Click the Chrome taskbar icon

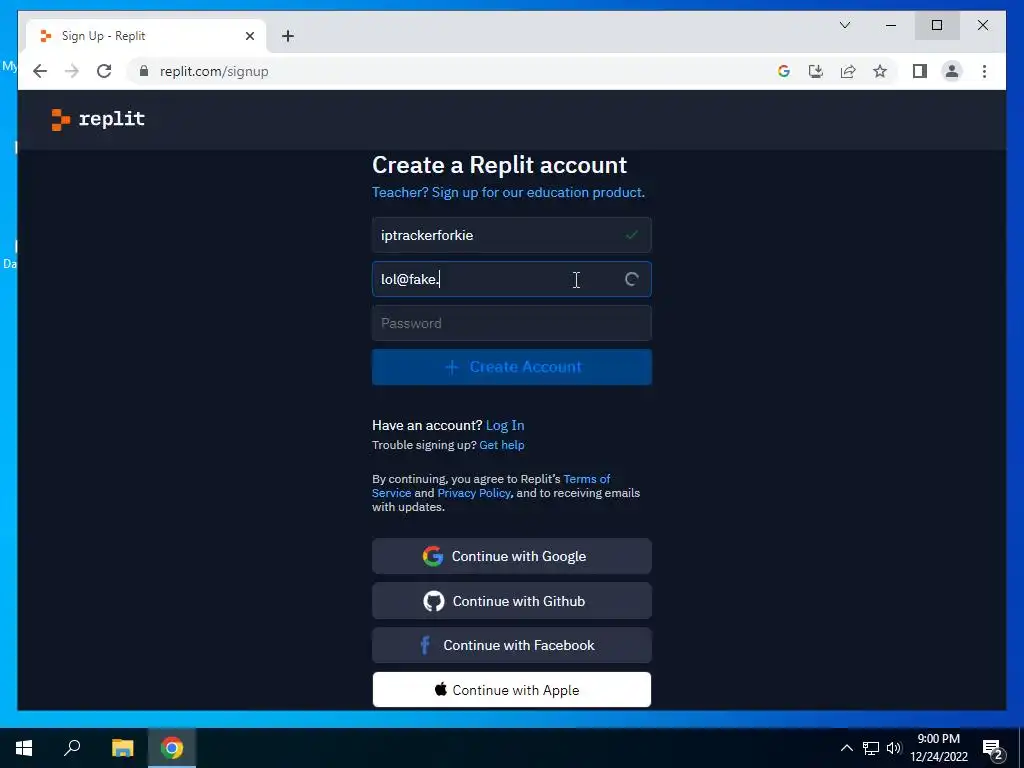[172, 748]
